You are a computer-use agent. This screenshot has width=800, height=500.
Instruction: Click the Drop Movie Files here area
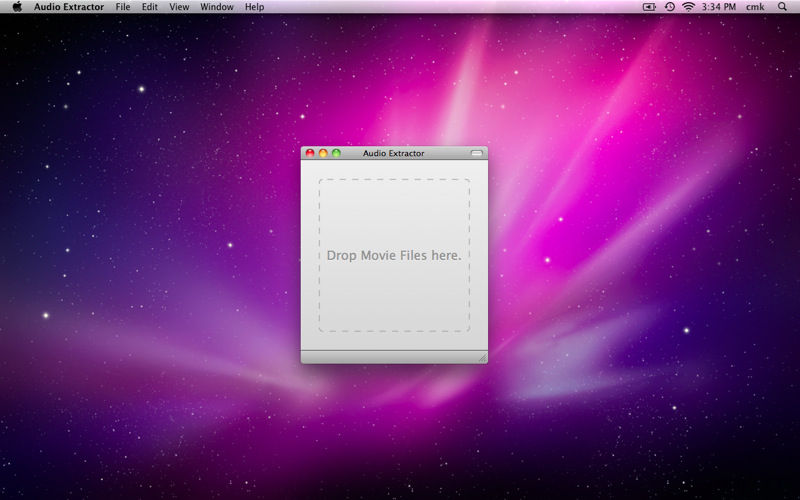394,255
